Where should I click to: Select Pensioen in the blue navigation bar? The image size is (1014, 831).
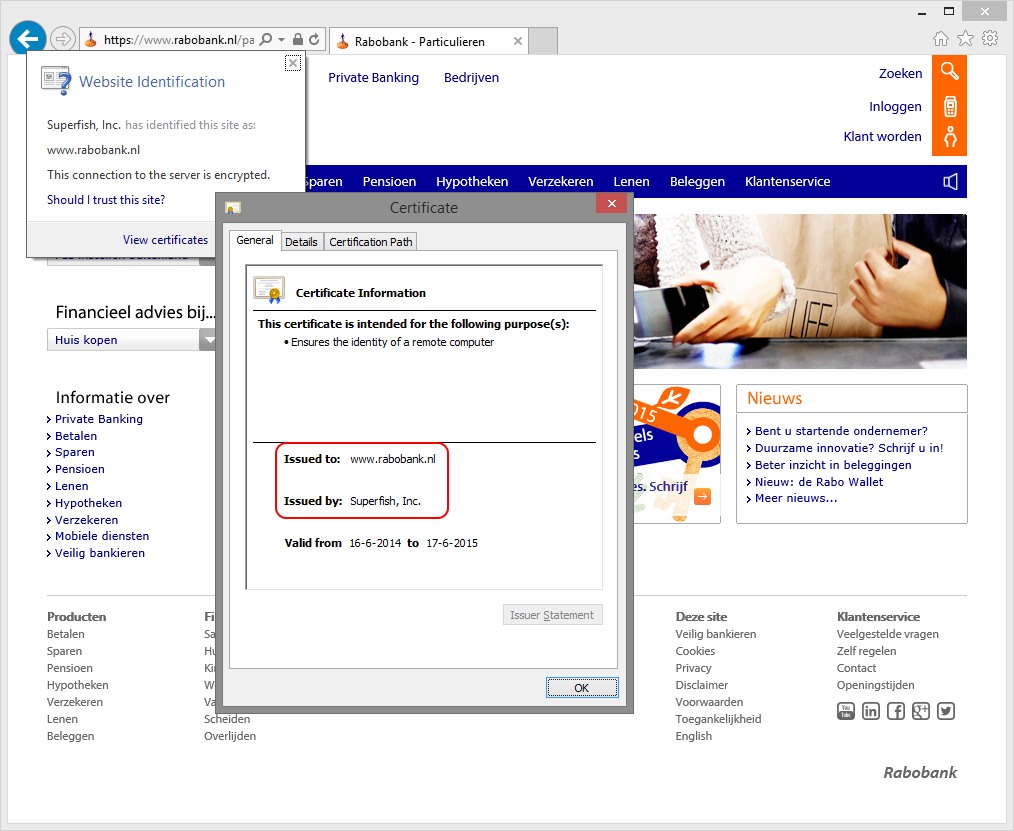[x=389, y=182]
